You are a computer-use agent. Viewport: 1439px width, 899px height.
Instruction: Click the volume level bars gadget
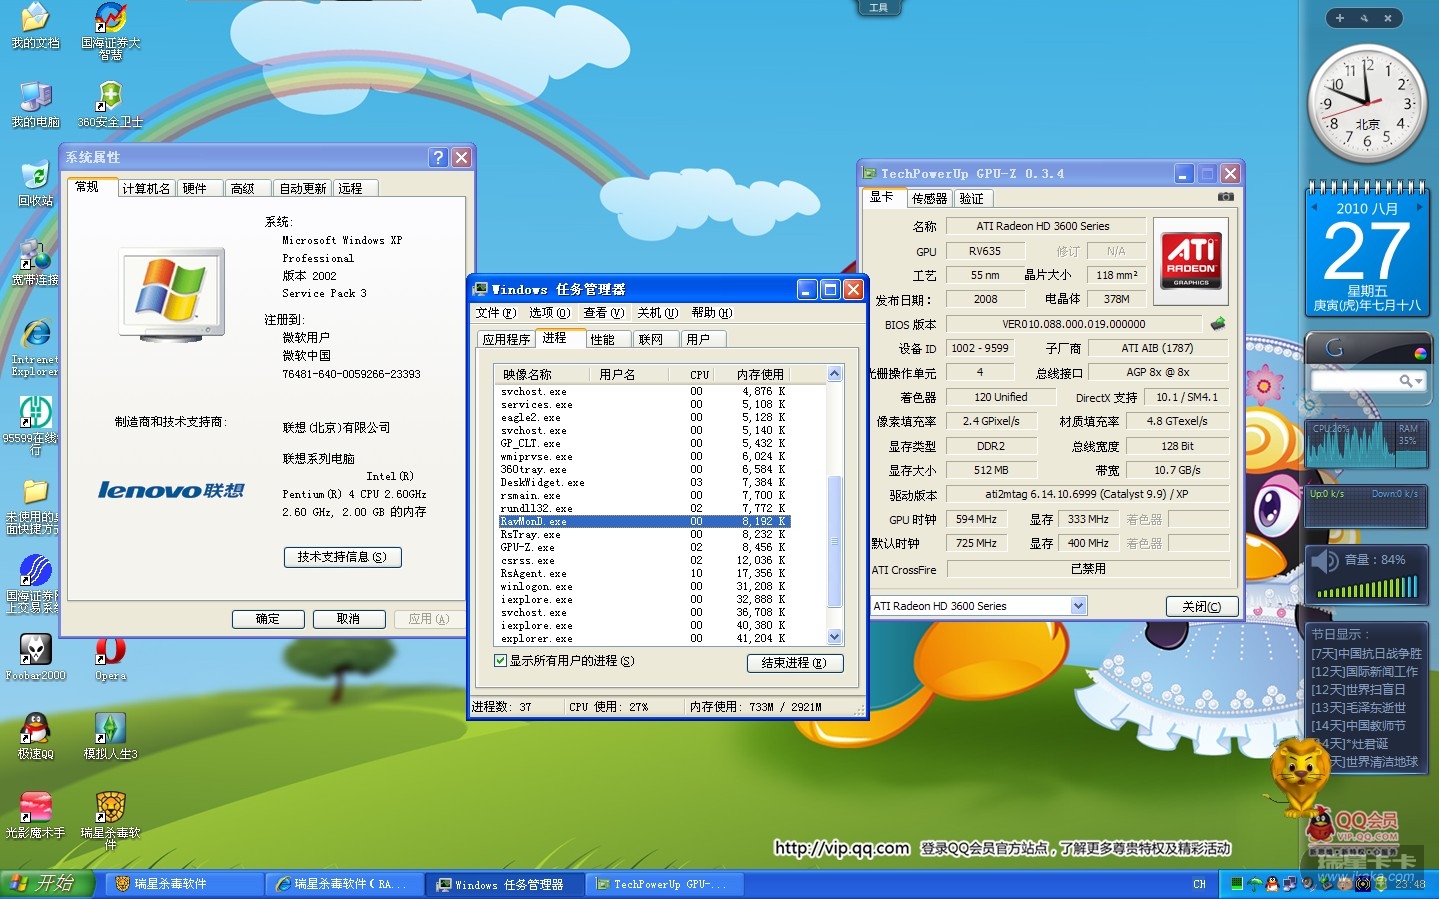(1367, 588)
